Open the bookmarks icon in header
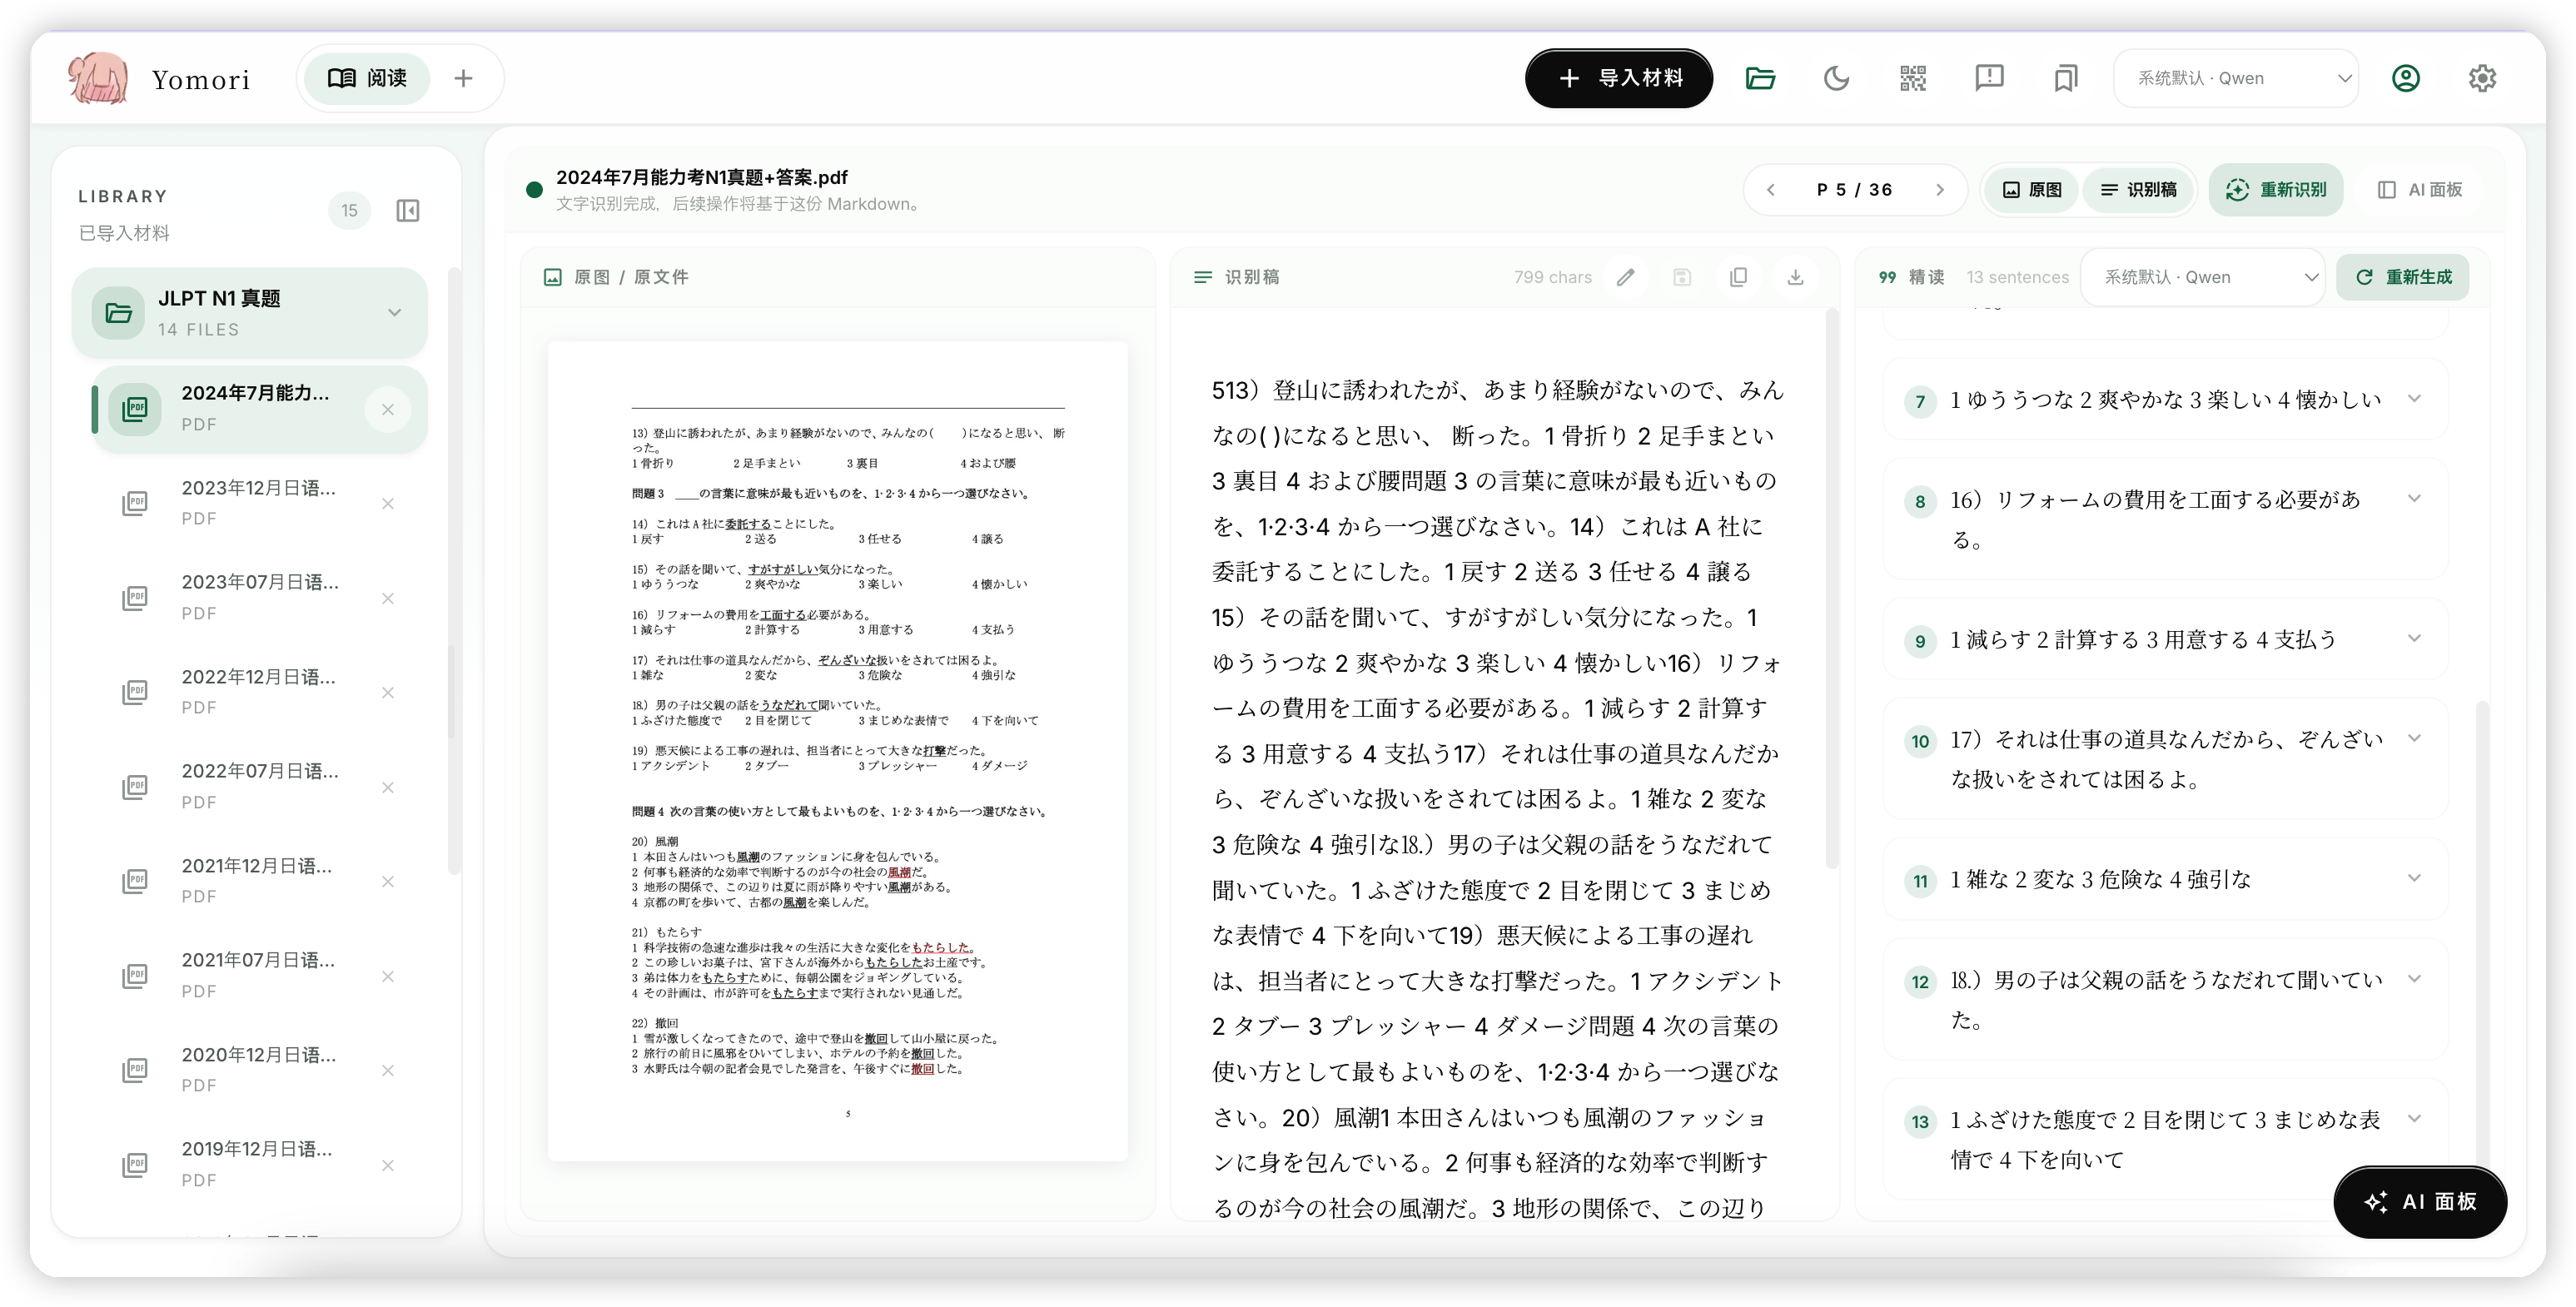 (x=2065, y=78)
